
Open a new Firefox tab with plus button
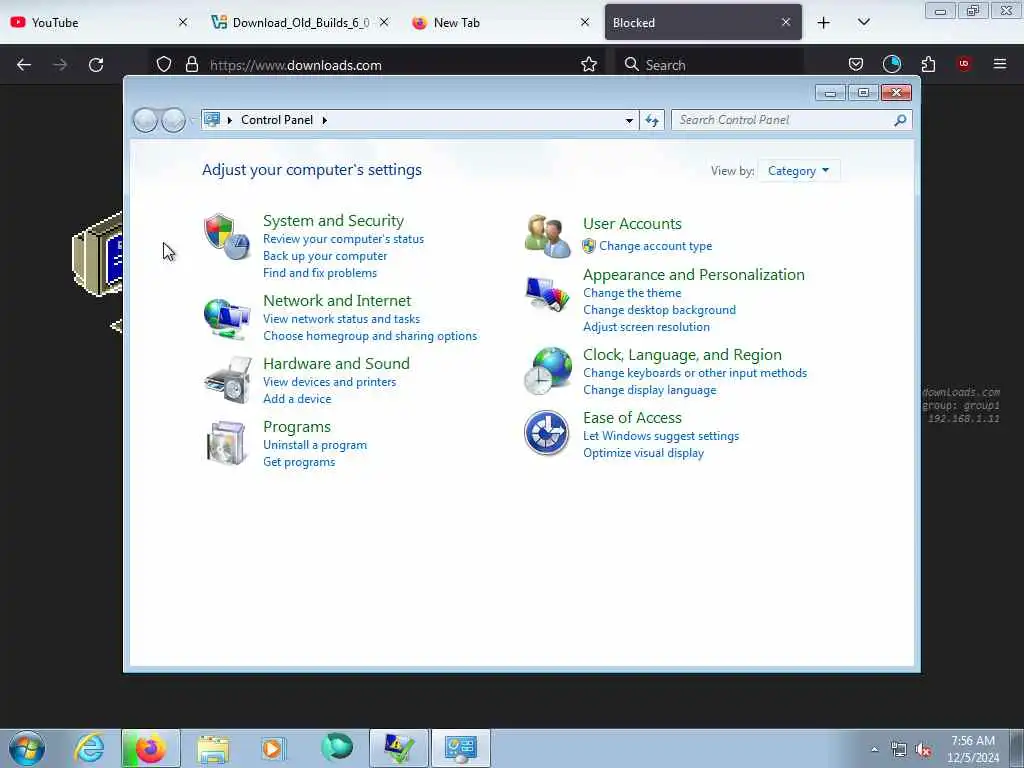(x=824, y=23)
